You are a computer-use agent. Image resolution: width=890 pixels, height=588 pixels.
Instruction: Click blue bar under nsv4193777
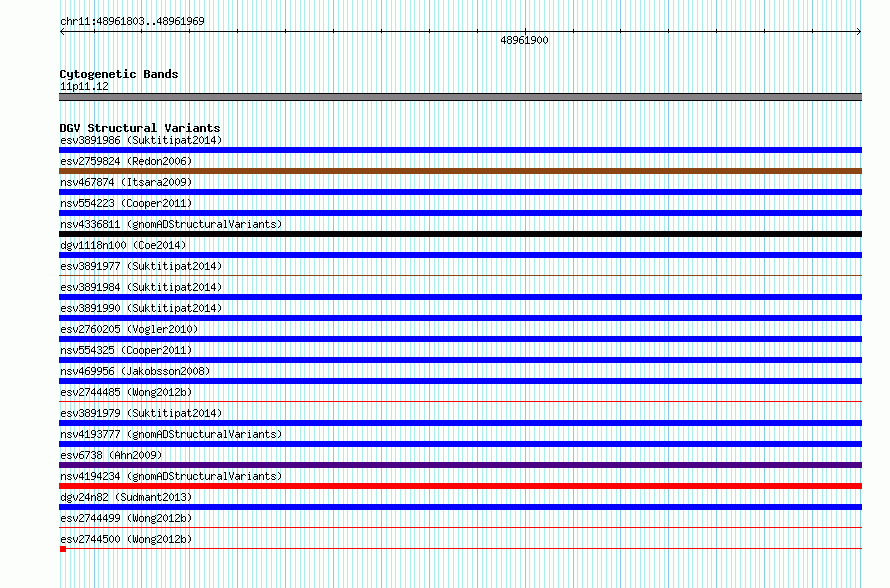460,444
